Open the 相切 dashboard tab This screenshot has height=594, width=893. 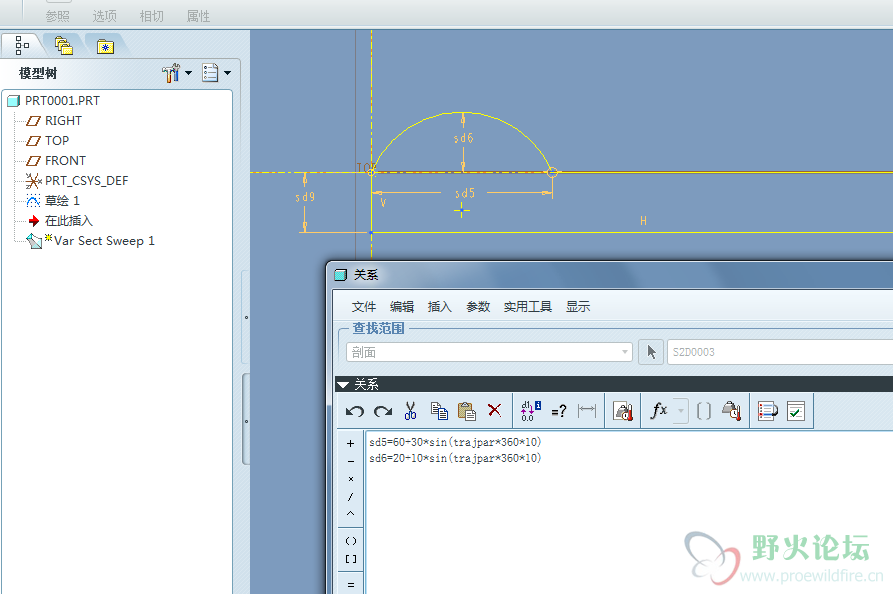click(x=151, y=16)
